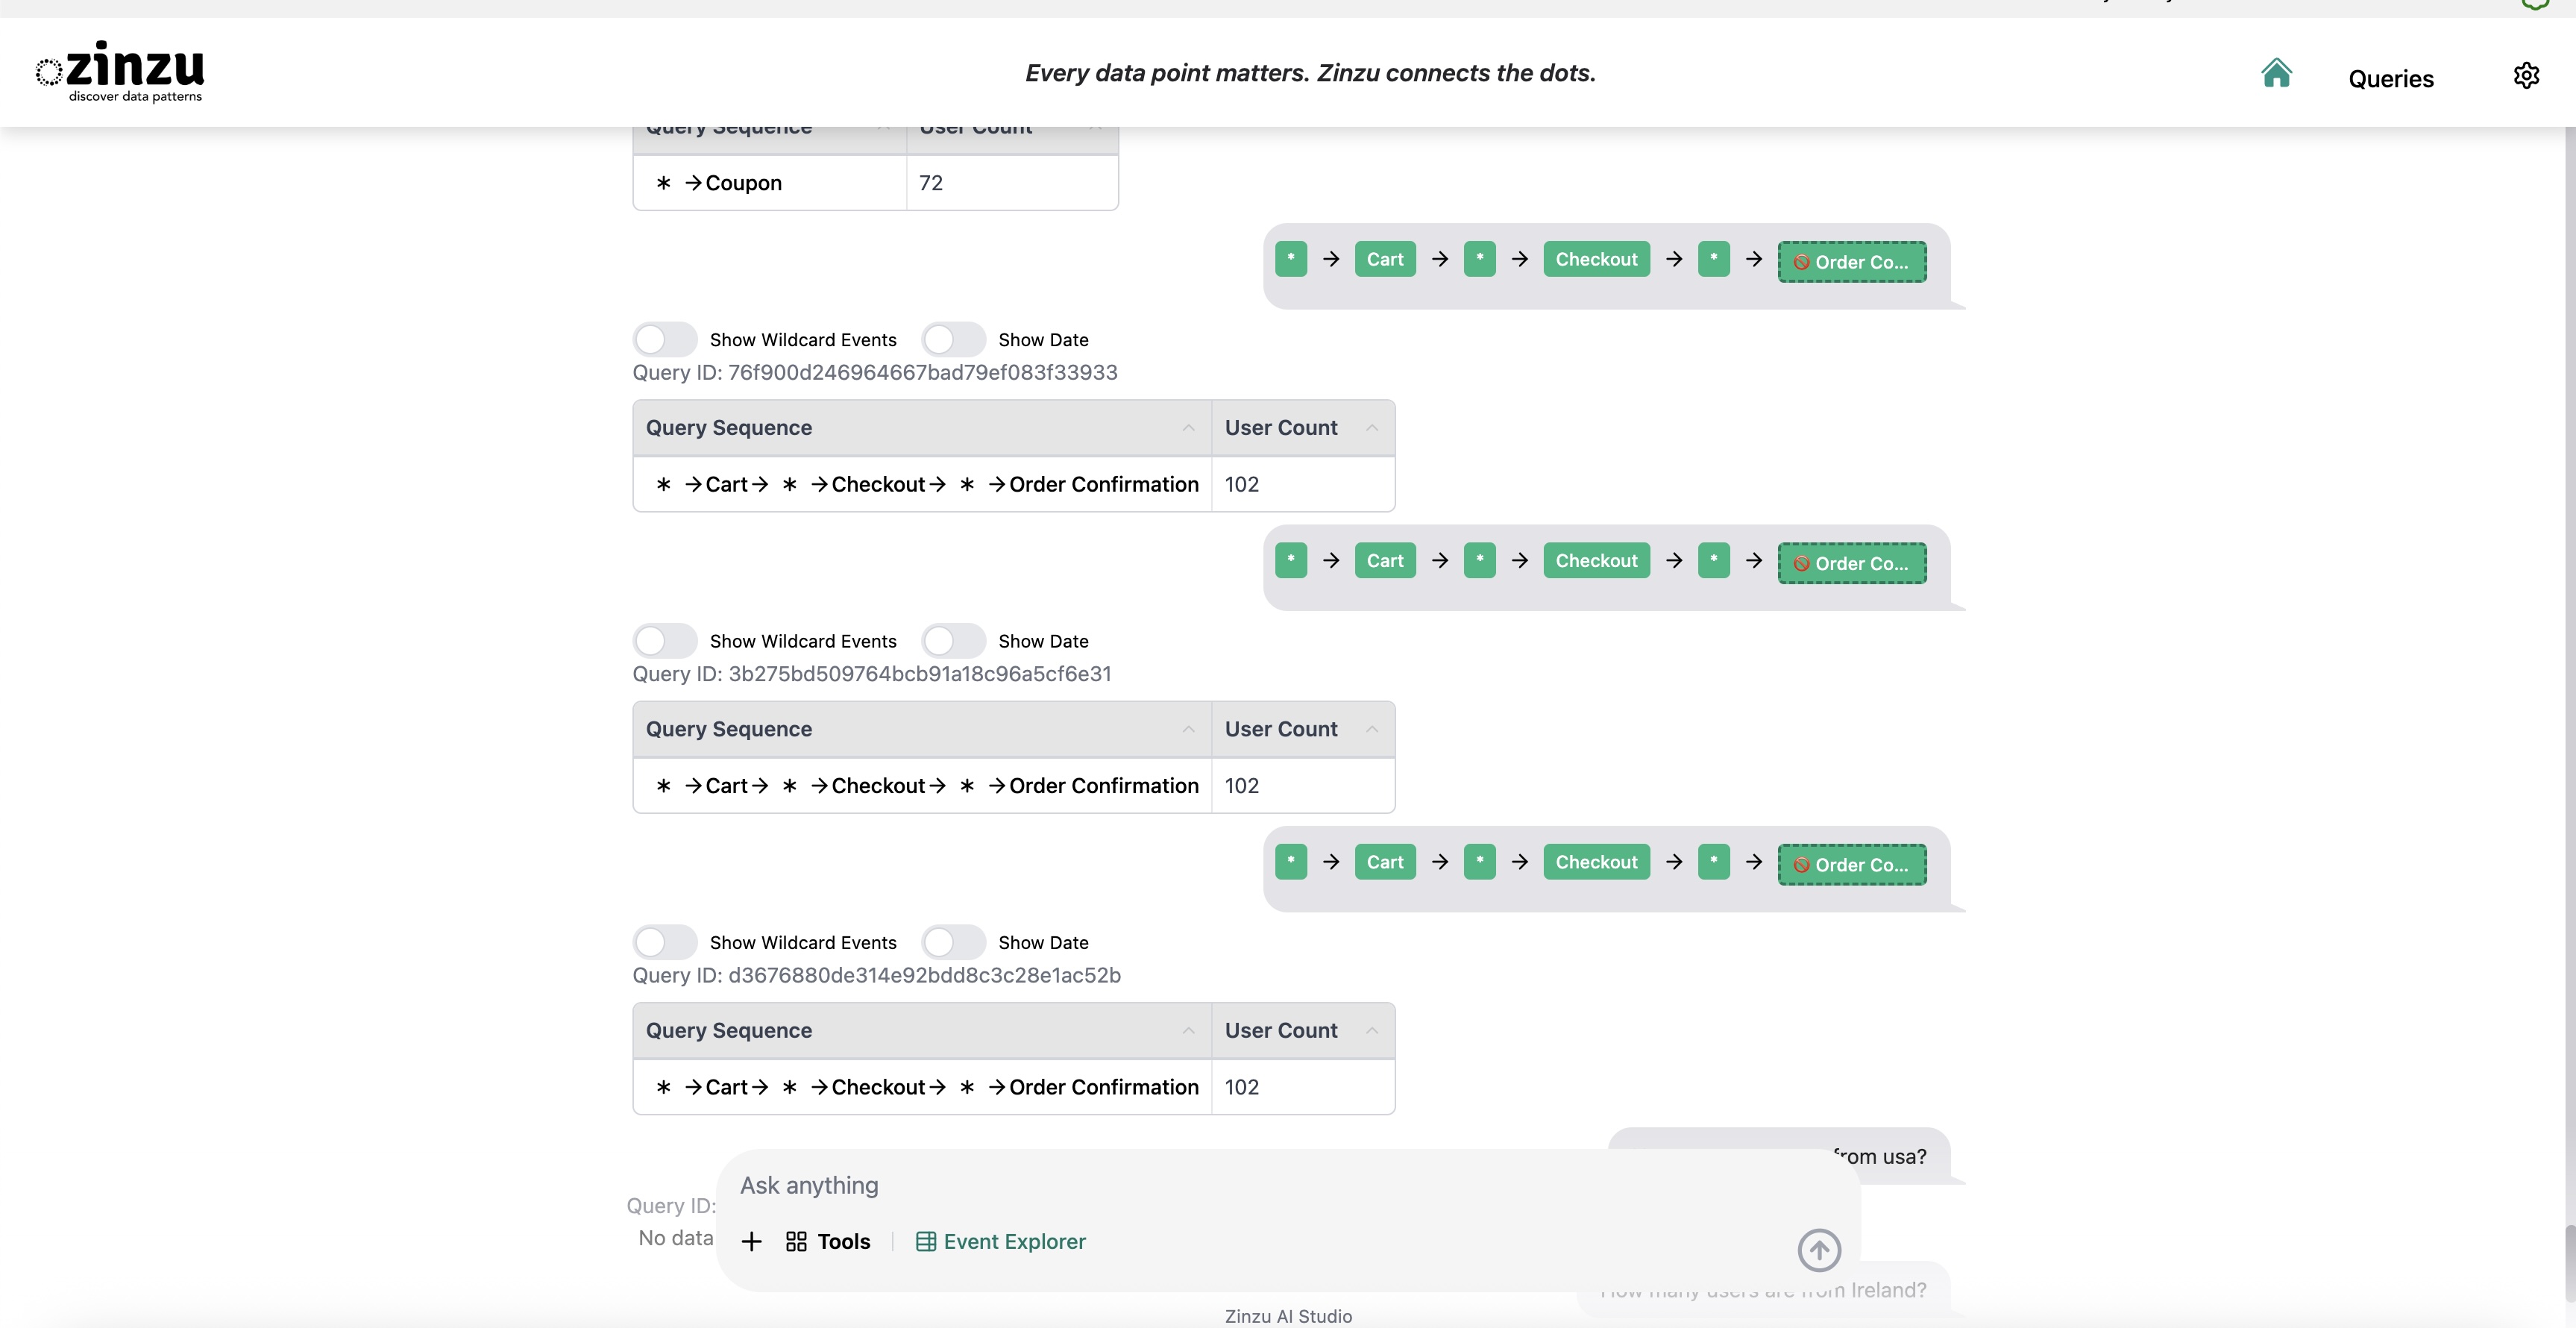Sort the bottom table's Query Sequence column
Image resolution: width=2576 pixels, height=1328 pixels.
(x=1188, y=1031)
